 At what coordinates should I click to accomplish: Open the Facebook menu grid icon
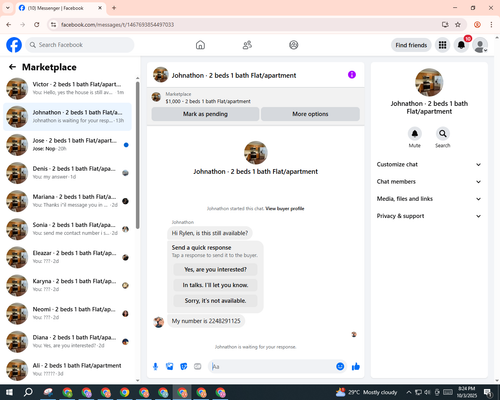(x=442, y=45)
